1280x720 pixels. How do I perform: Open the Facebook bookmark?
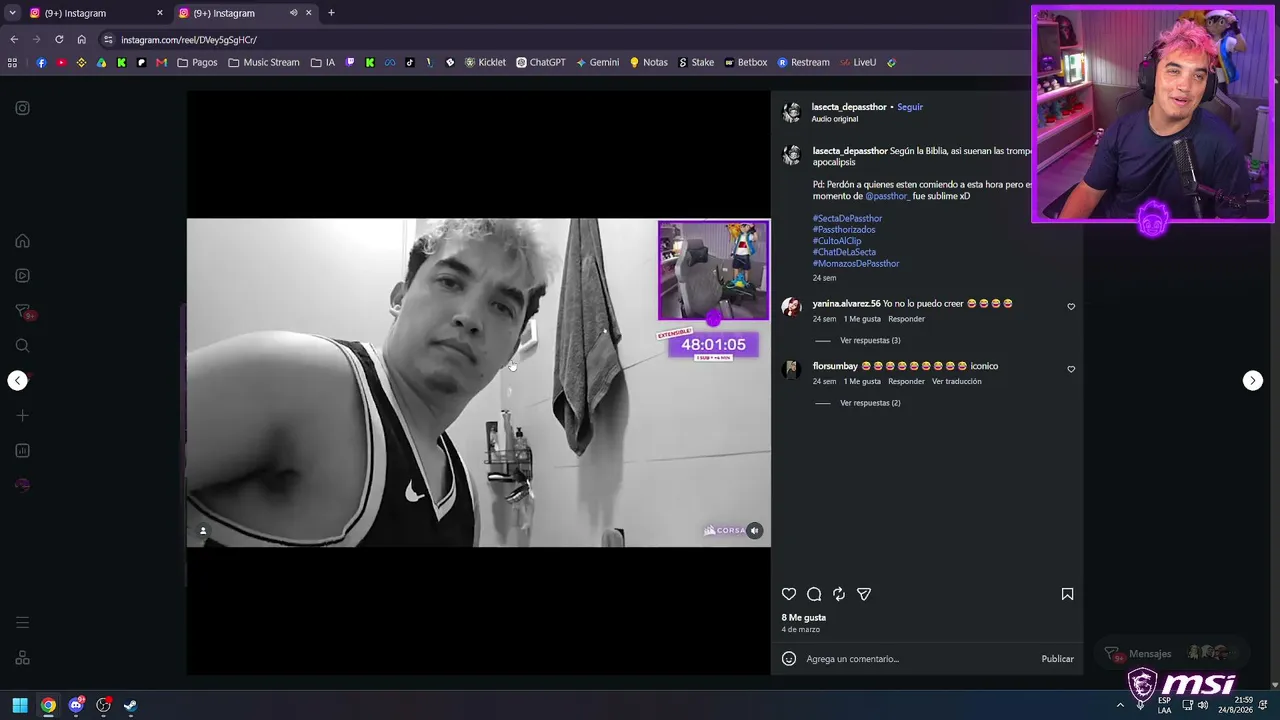[41, 62]
